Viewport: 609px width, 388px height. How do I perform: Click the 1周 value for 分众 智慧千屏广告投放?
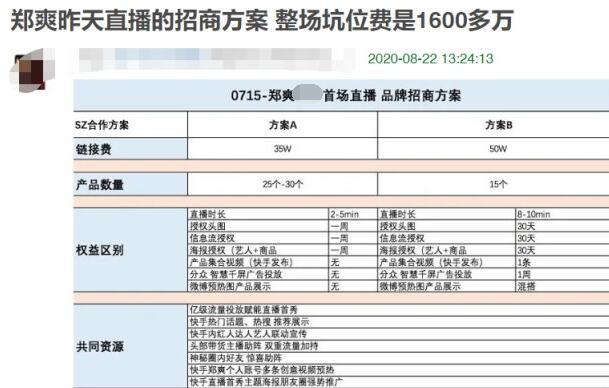524,275
